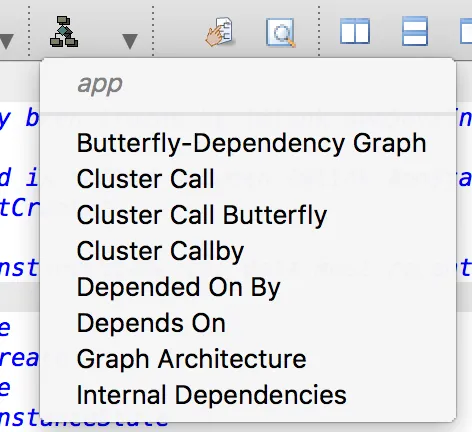Open the Graph Architecture view
Image resolution: width=472 pixels, height=432 pixels.
point(191,359)
